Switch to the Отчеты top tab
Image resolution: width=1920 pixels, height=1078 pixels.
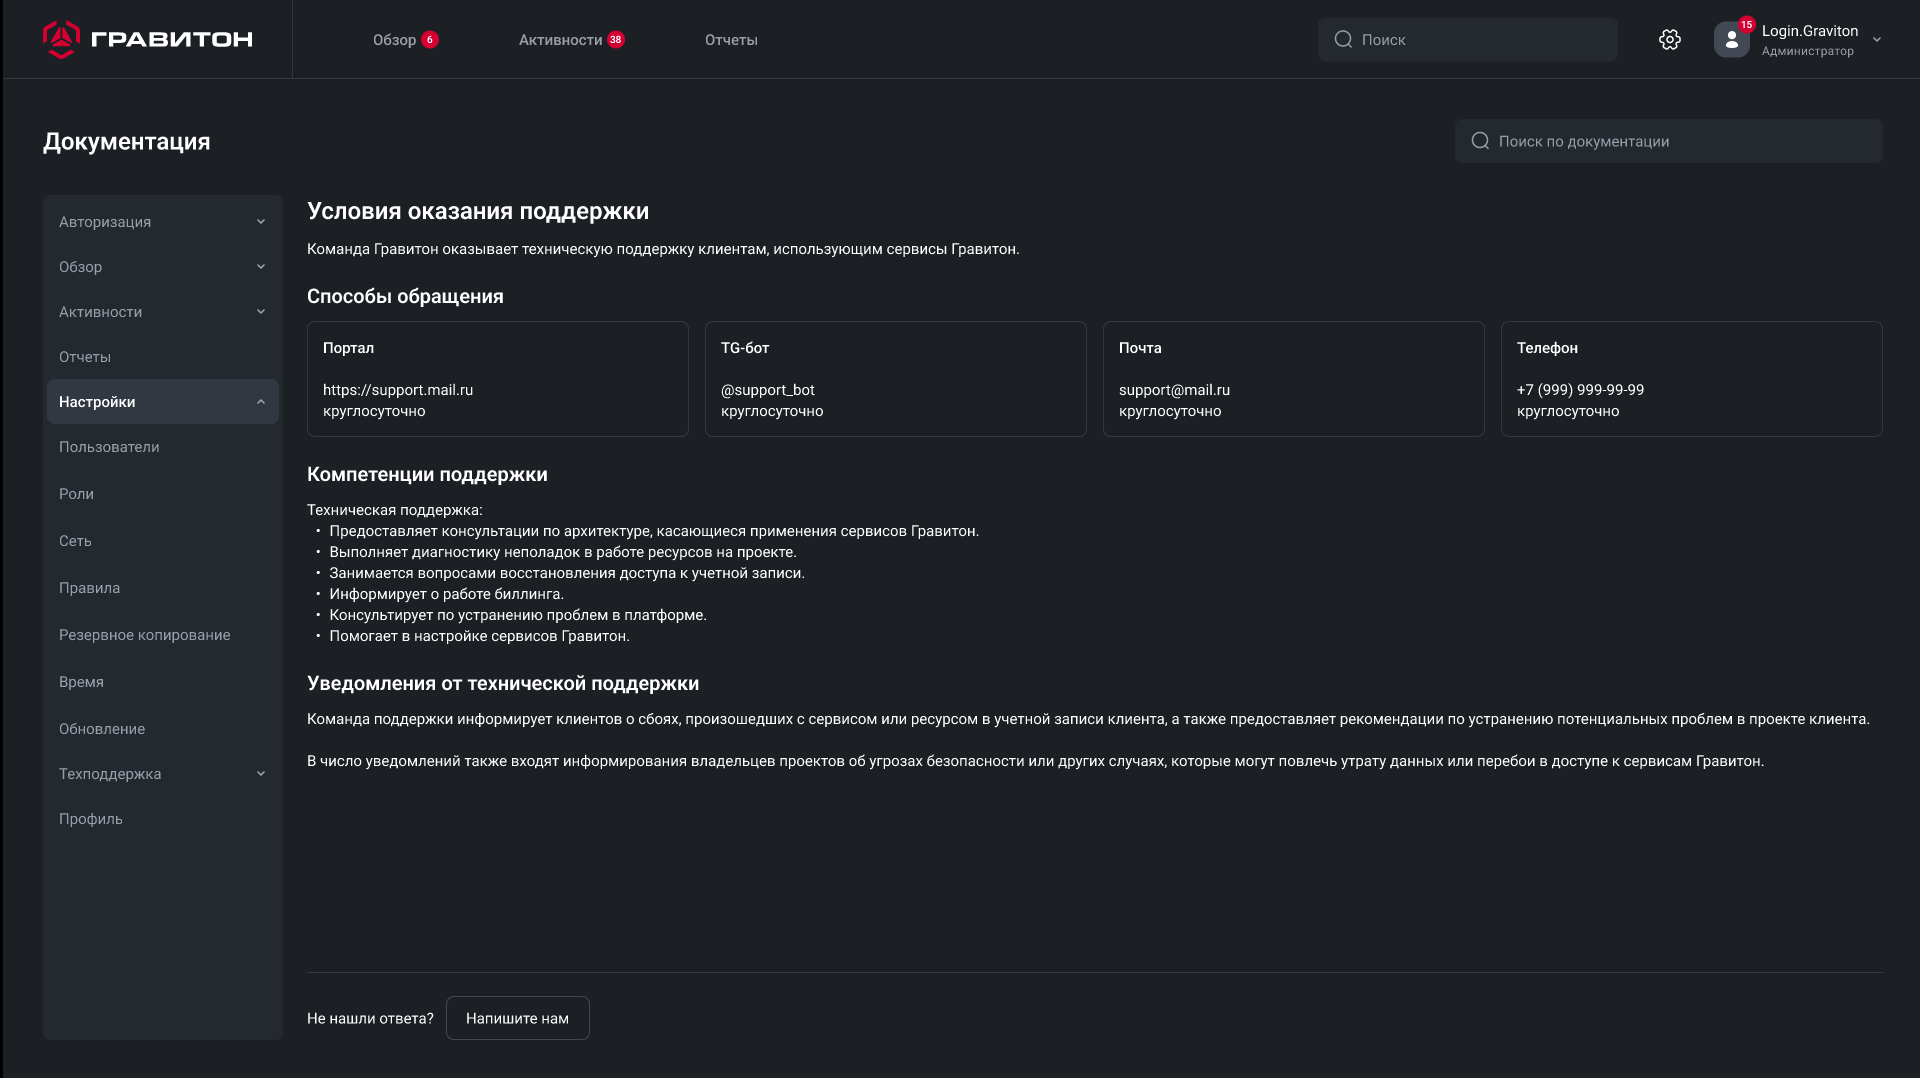[x=731, y=40]
